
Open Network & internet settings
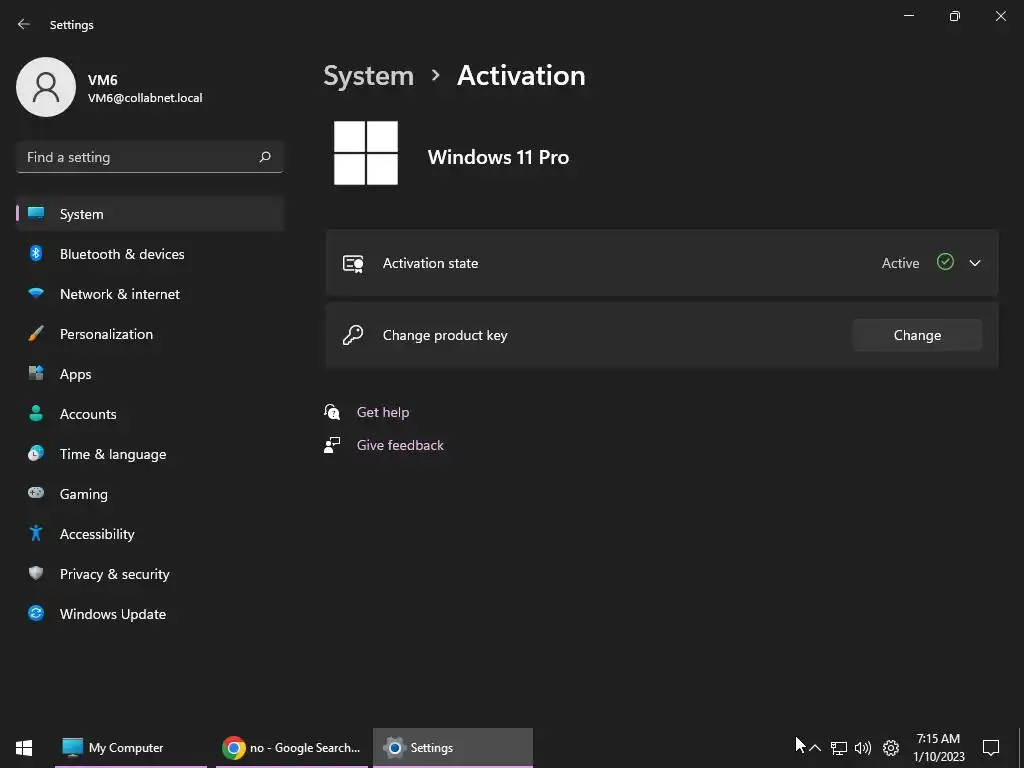pyautogui.click(x=150, y=294)
